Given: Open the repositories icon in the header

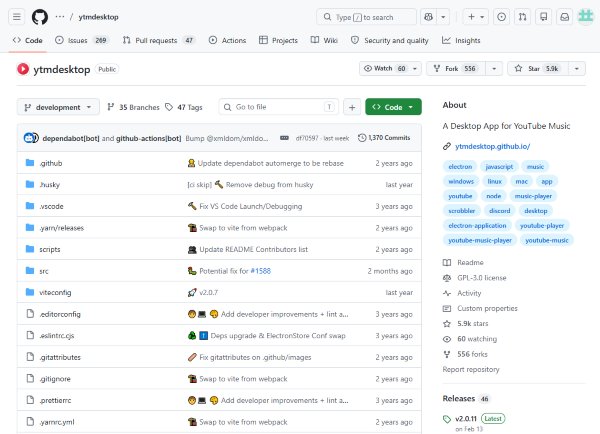Looking at the screenshot, I should [544, 17].
